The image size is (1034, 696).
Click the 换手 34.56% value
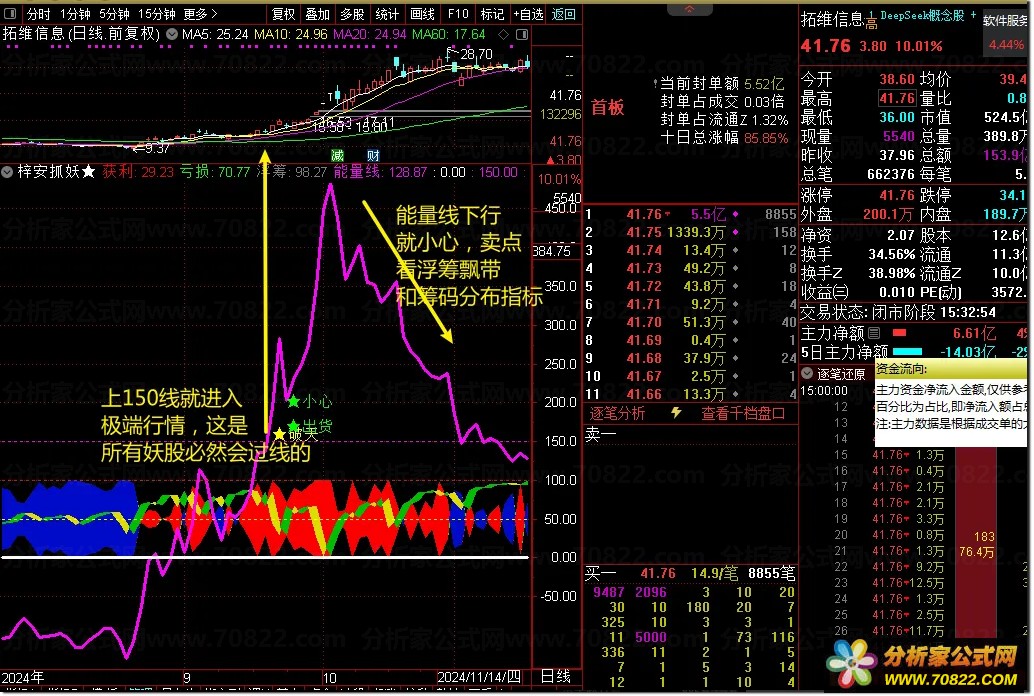point(892,254)
